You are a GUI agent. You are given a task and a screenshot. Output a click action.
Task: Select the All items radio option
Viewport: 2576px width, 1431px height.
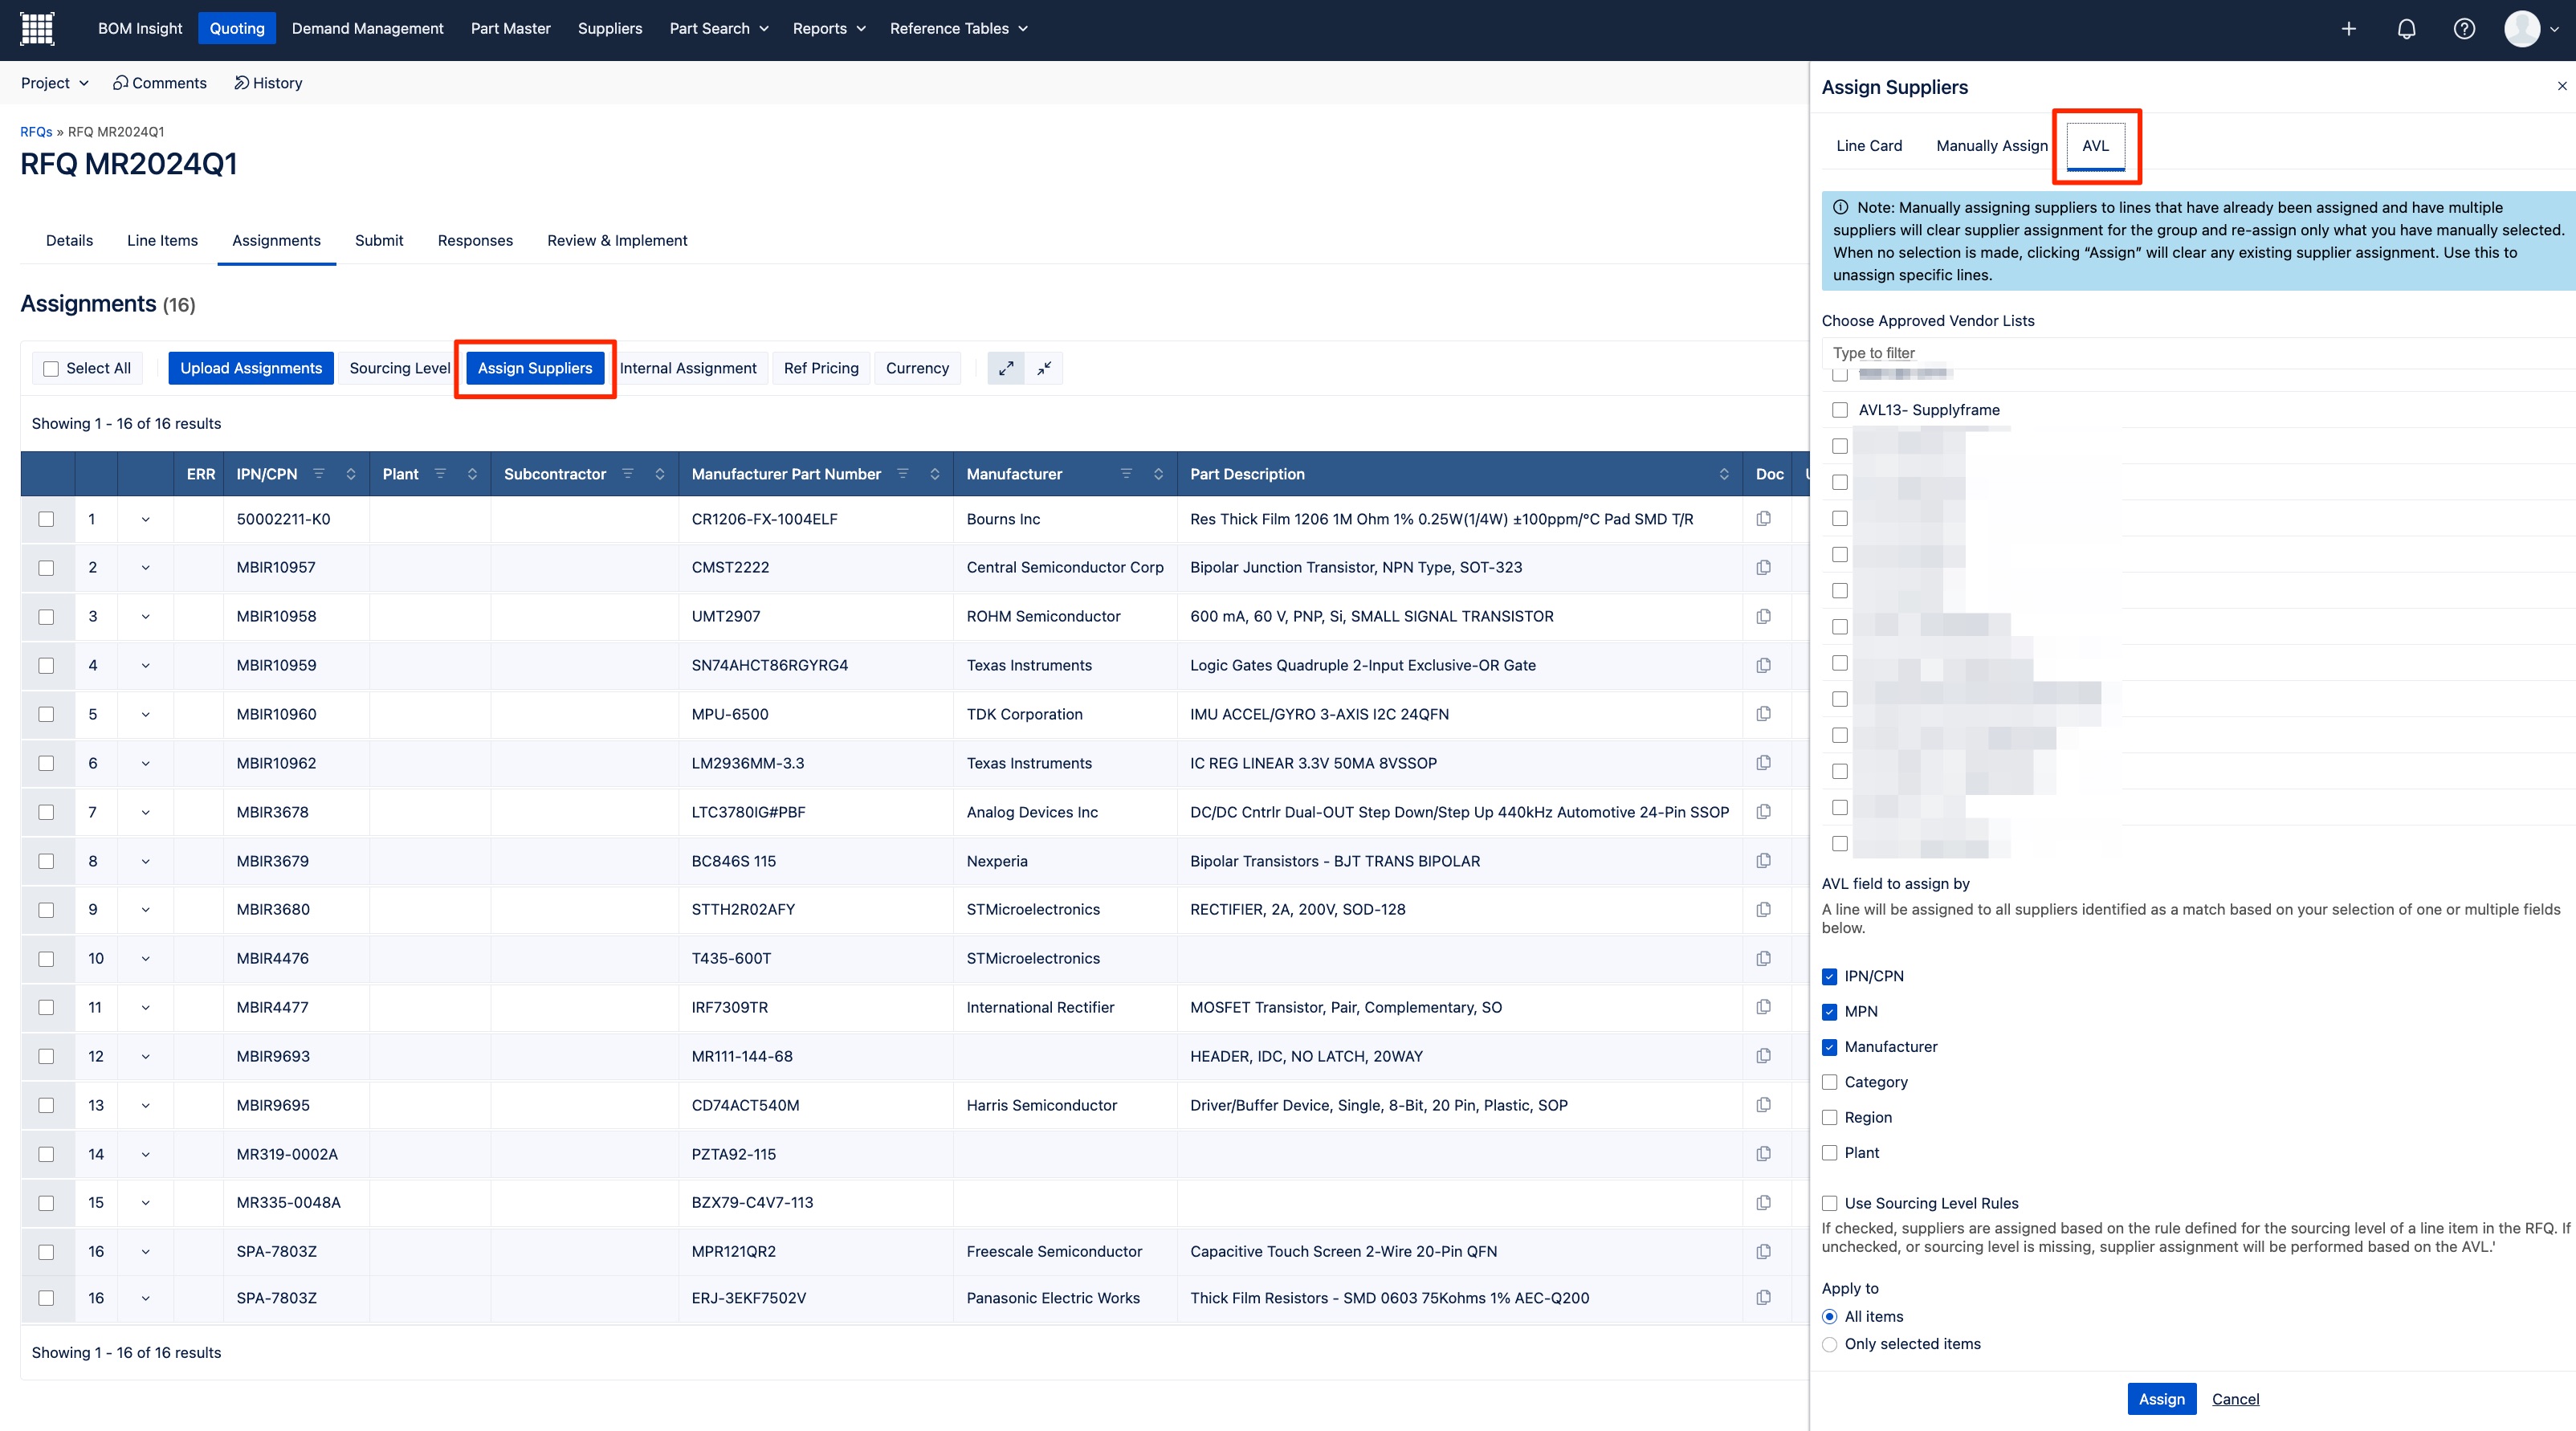click(x=1830, y=1317)
